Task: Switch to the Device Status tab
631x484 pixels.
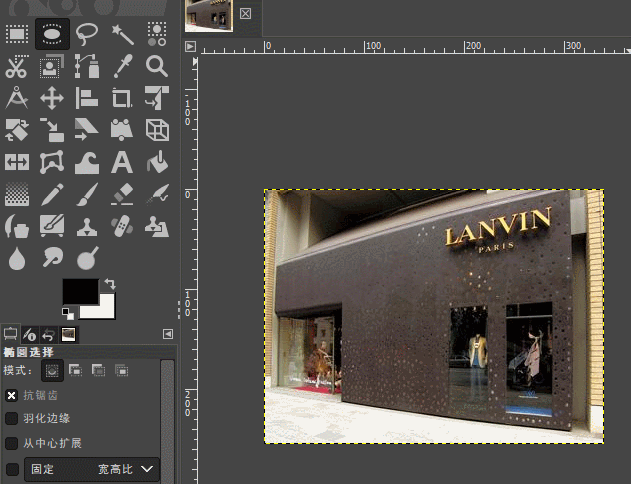Action: [30, 334]
